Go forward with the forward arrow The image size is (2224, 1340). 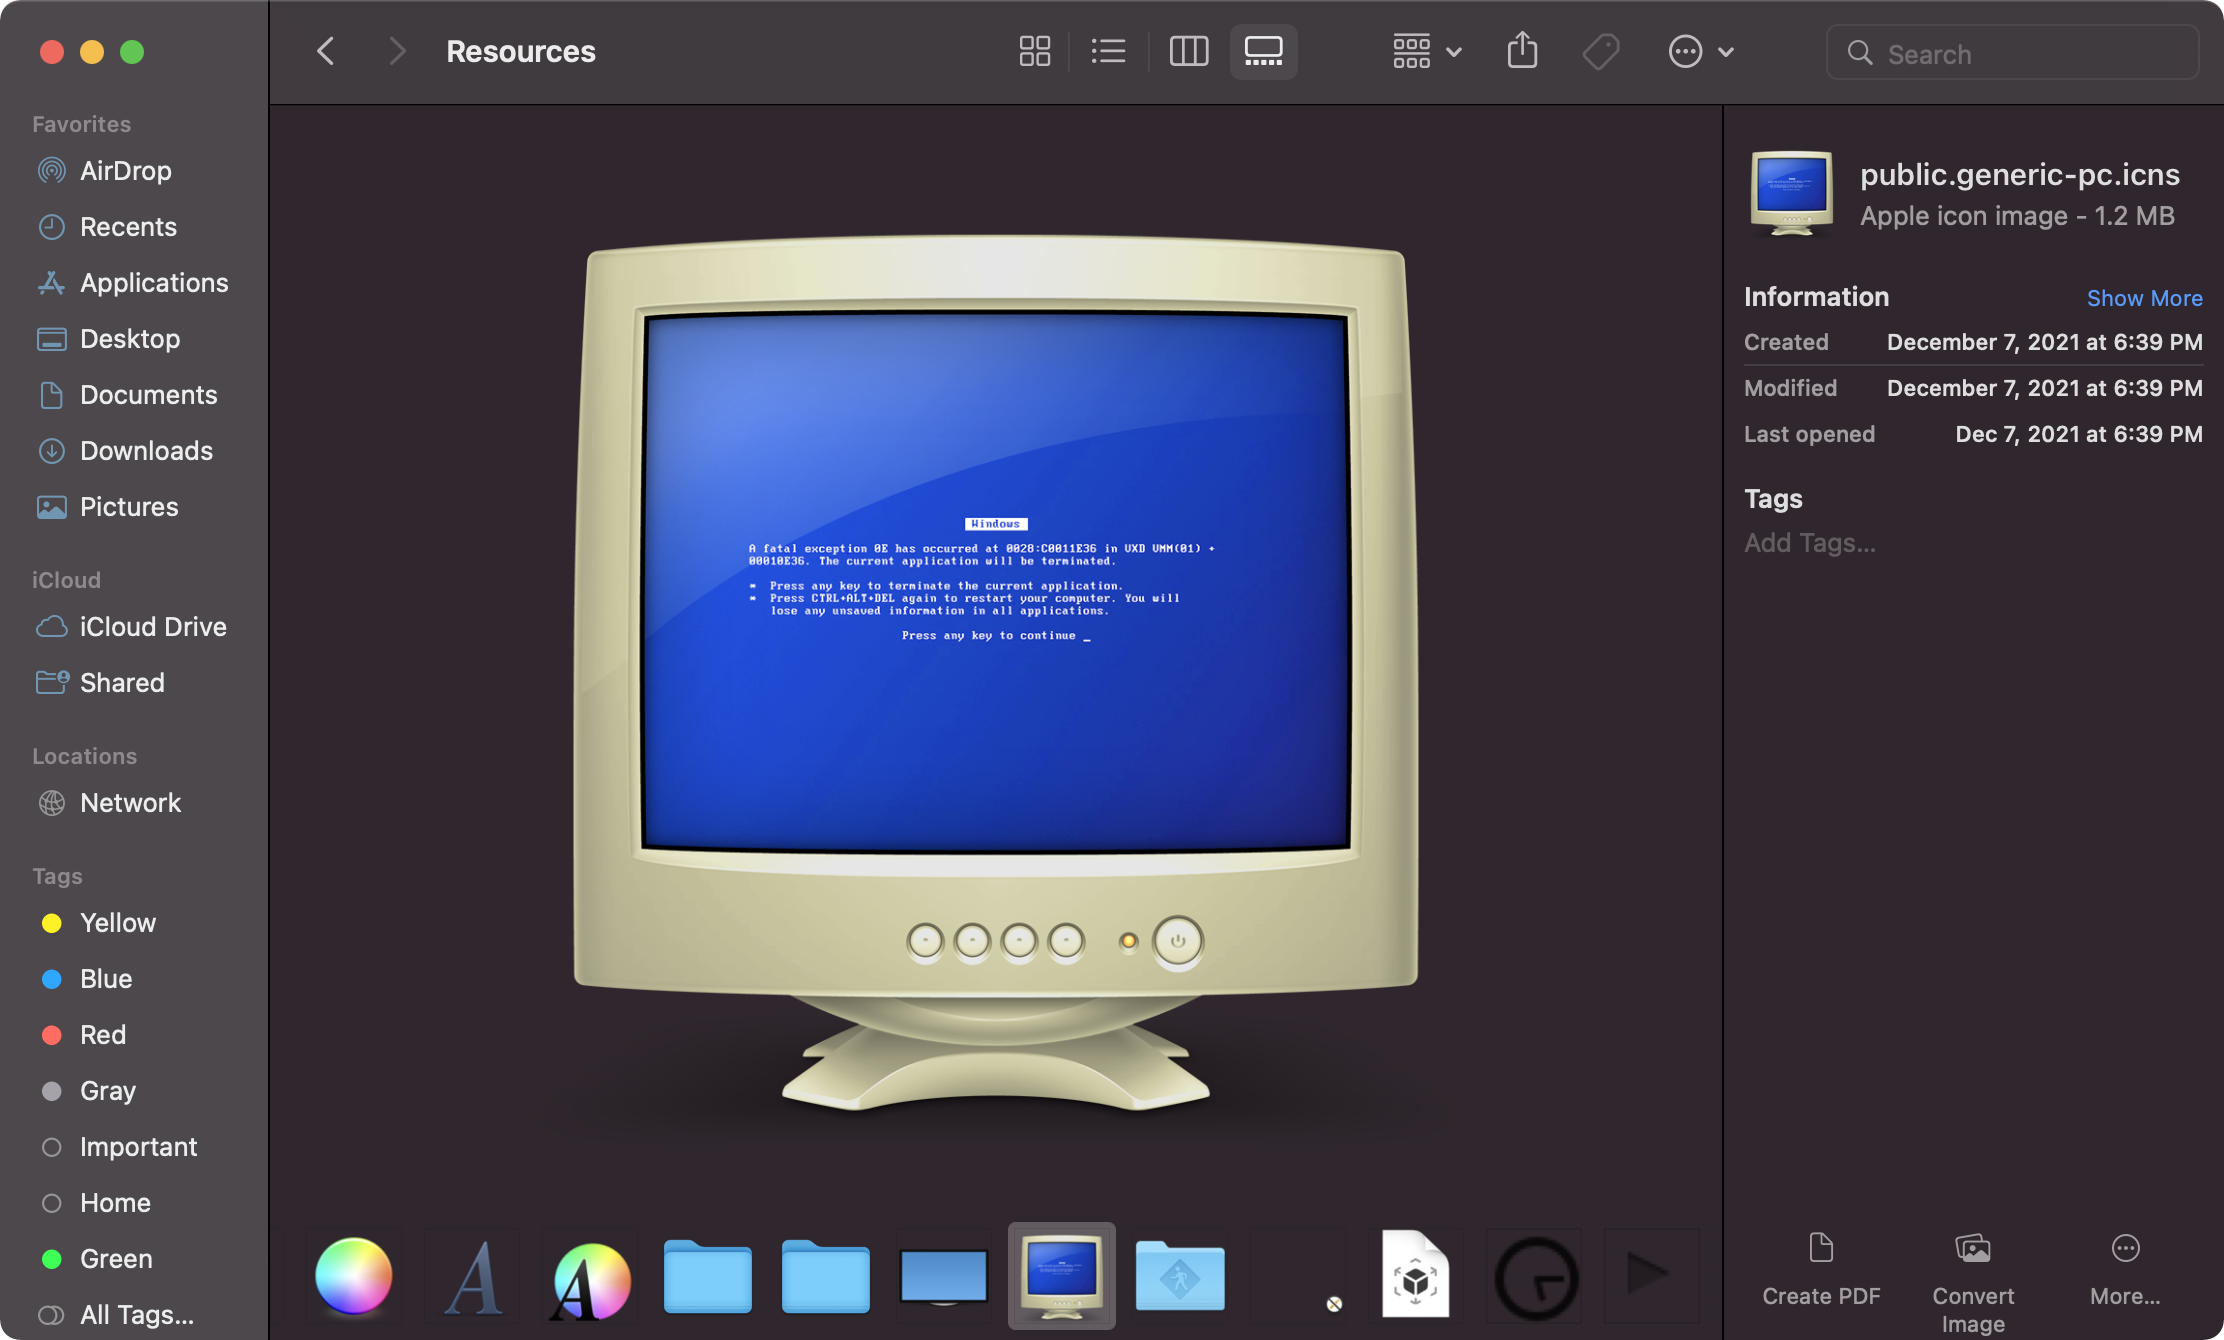(397, 51)
